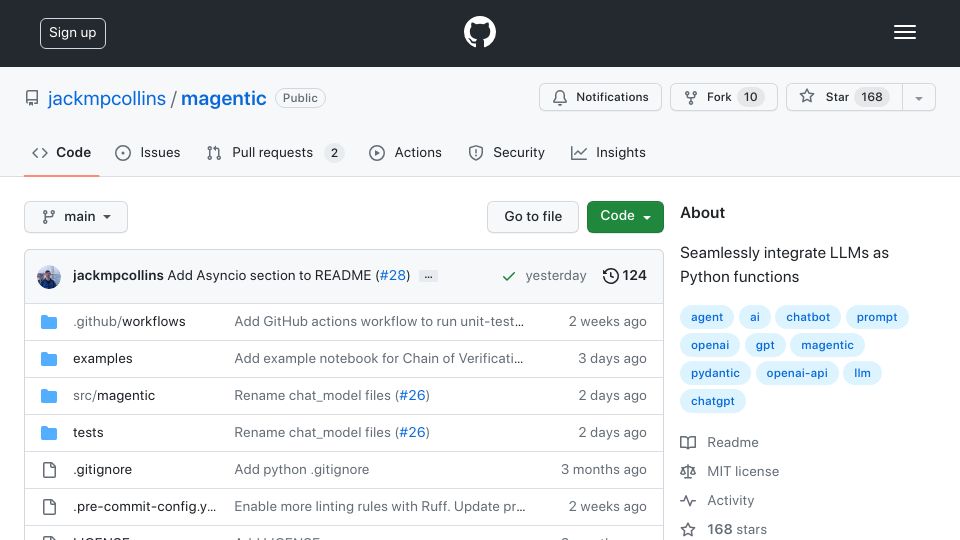The width and height of the screenshot is (960, 540).
Task: Open the .github/workflows folder
Action: tap(129, 321)
